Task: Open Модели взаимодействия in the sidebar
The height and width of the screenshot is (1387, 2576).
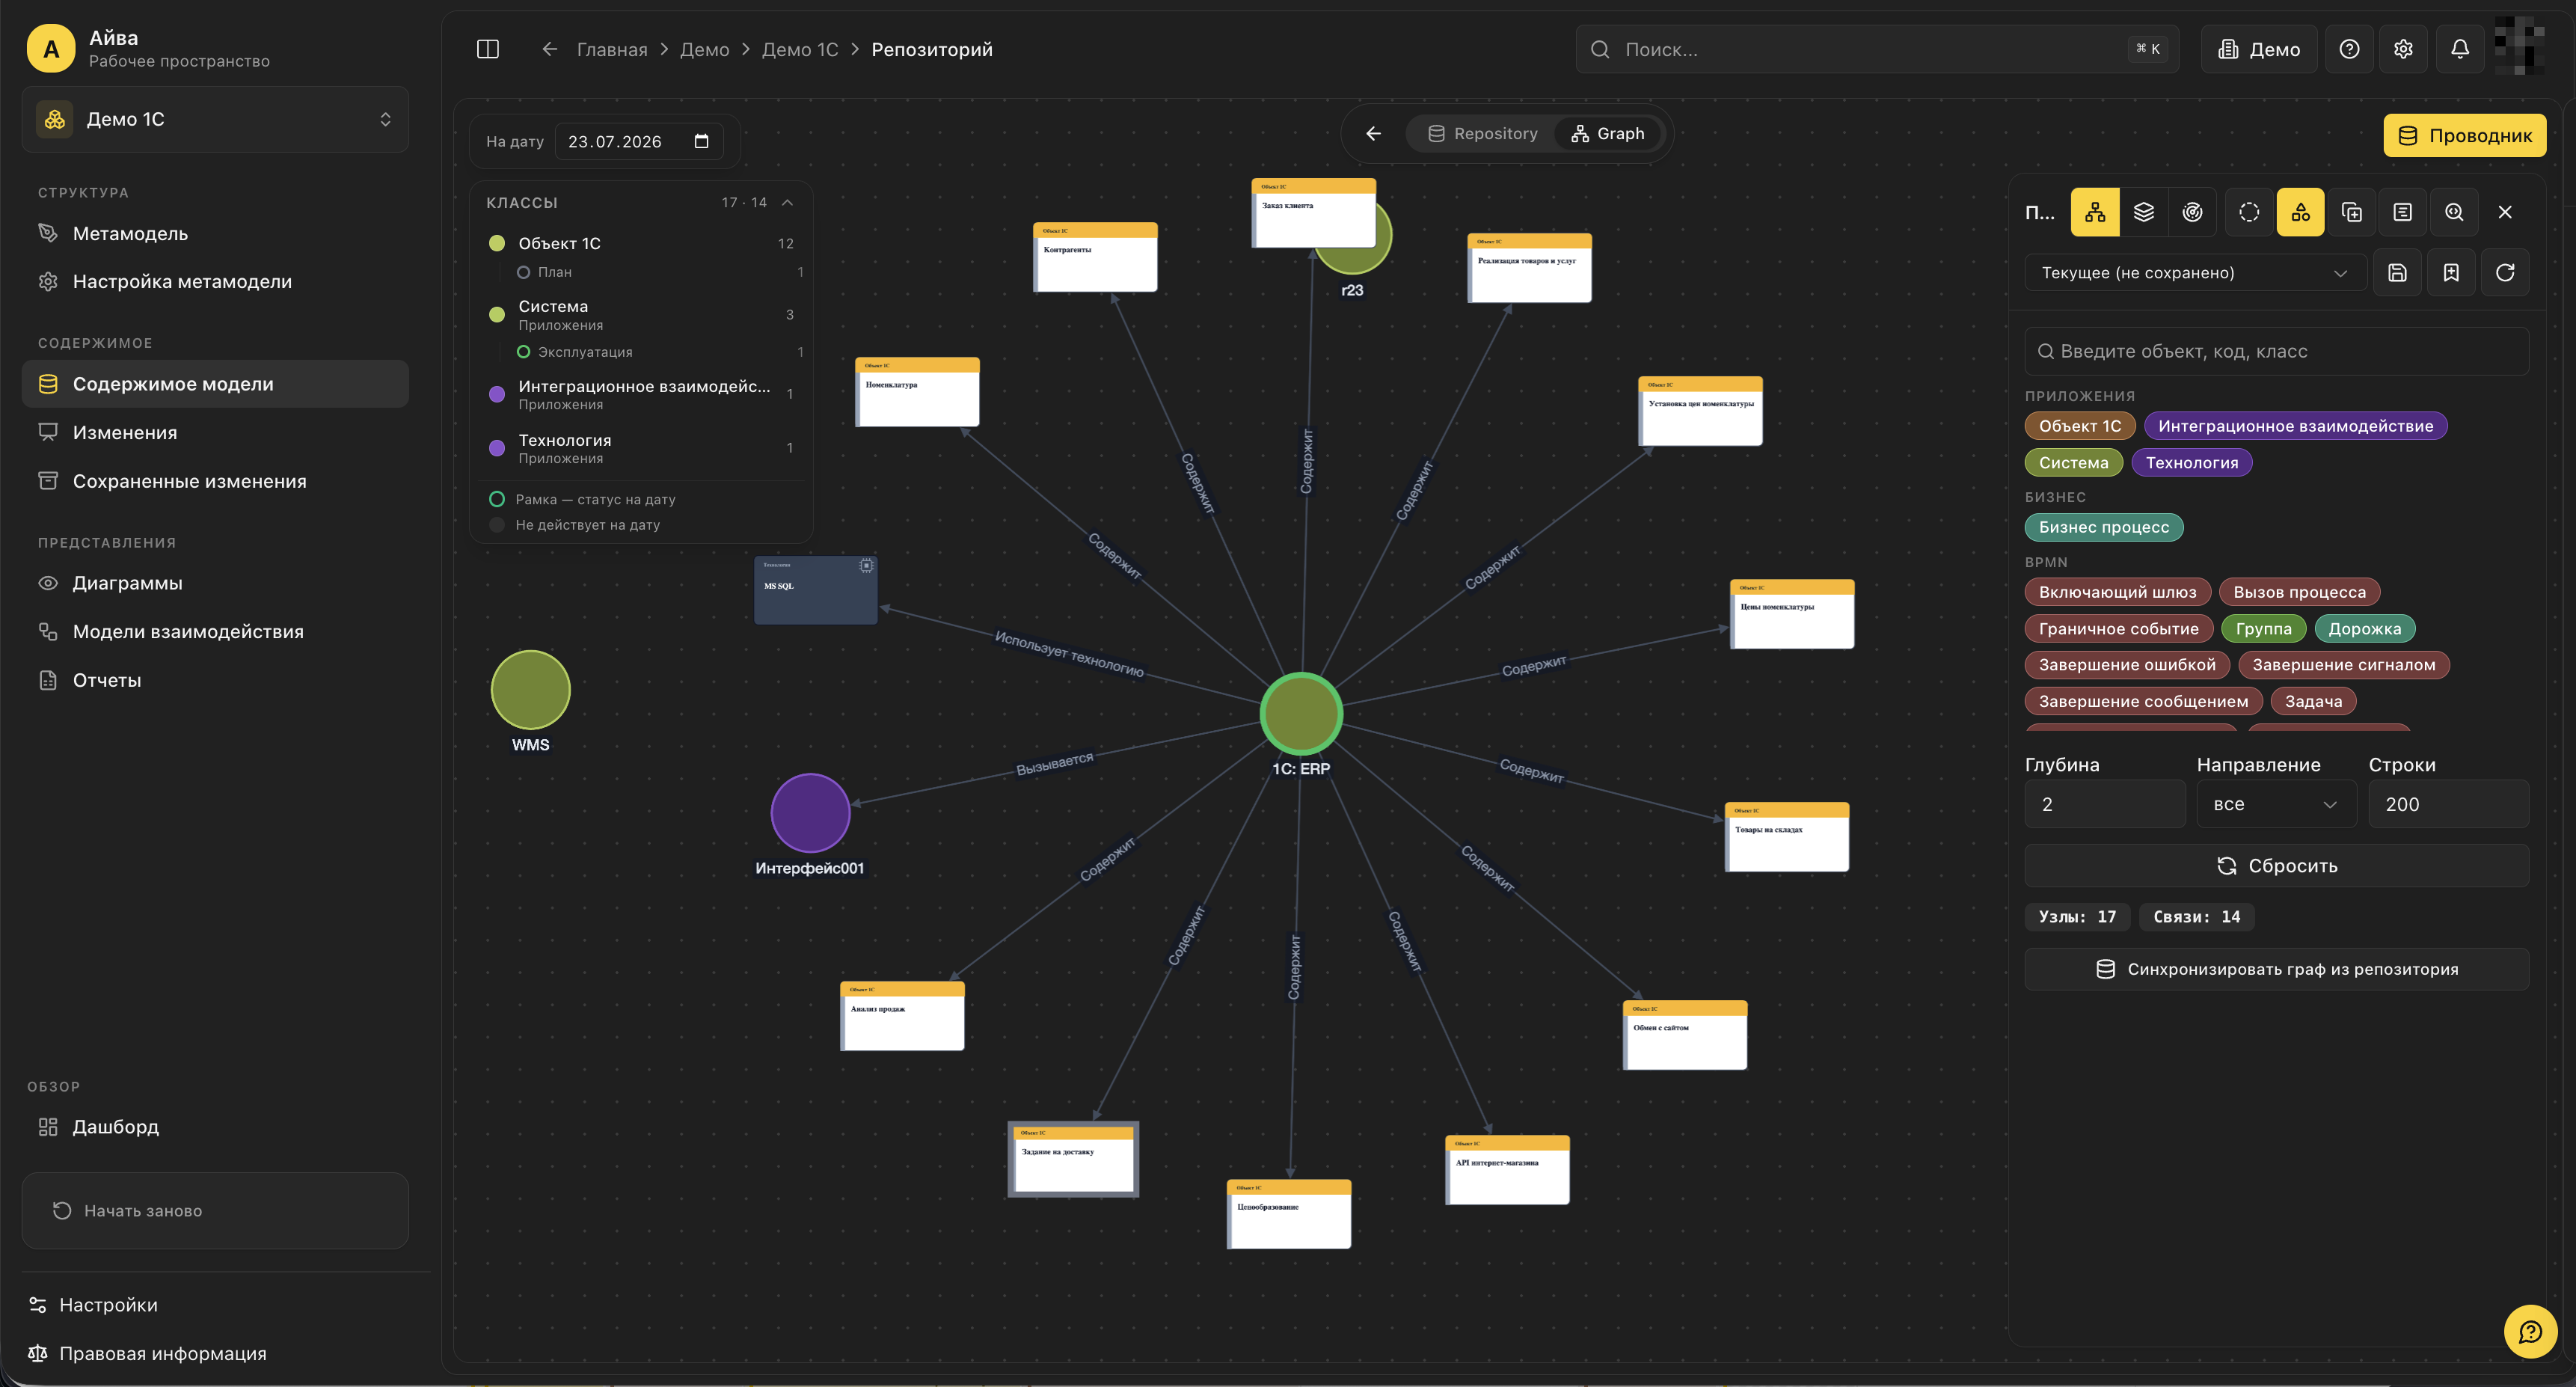Action: tap(215, 632)
